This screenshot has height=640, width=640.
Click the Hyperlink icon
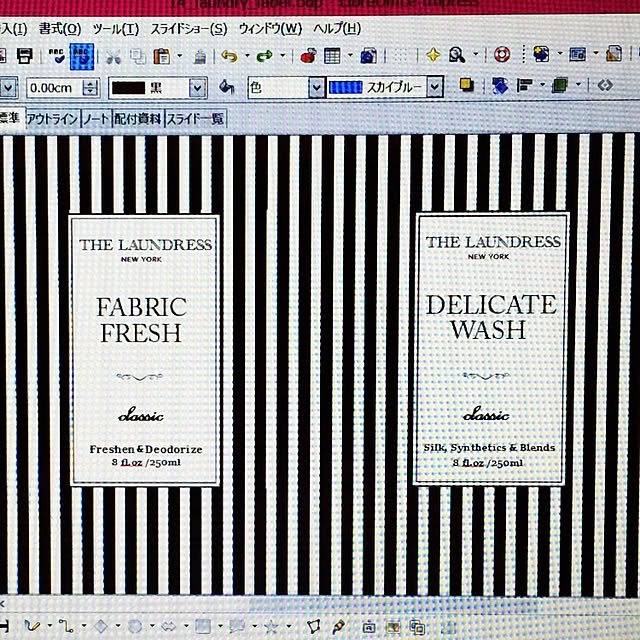[369, 56]
